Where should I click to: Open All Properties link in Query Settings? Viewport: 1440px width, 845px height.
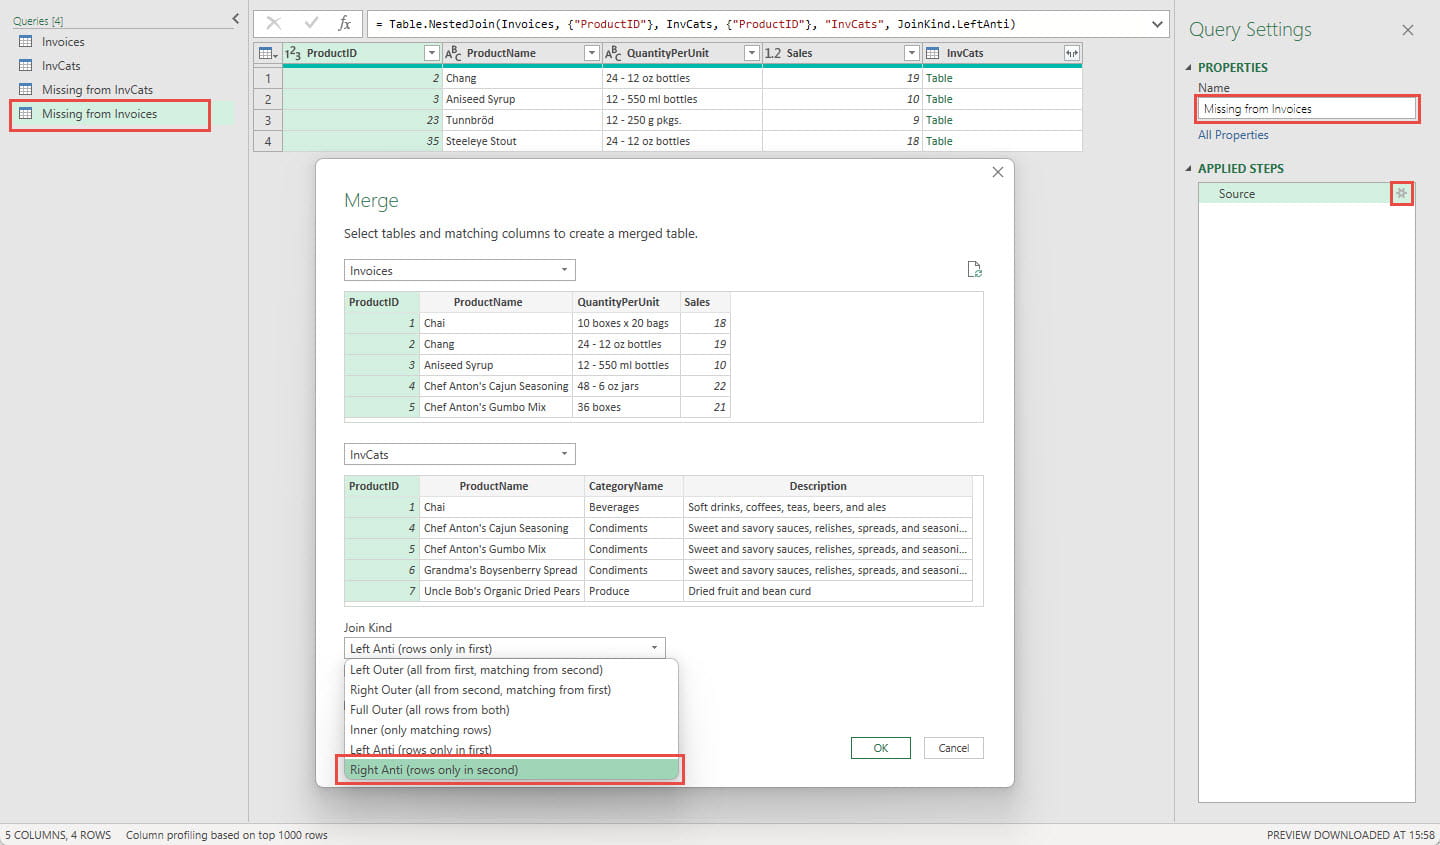click(x=1232, y=134)
